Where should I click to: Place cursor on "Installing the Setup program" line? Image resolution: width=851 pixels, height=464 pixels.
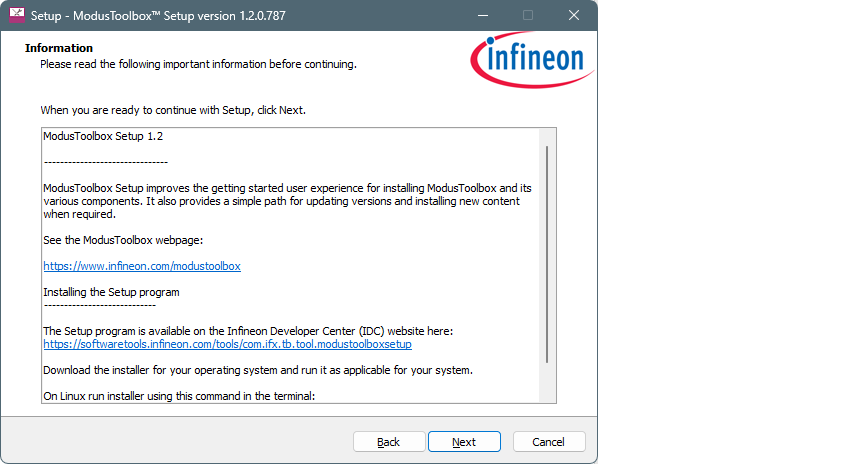coord(111,292)
